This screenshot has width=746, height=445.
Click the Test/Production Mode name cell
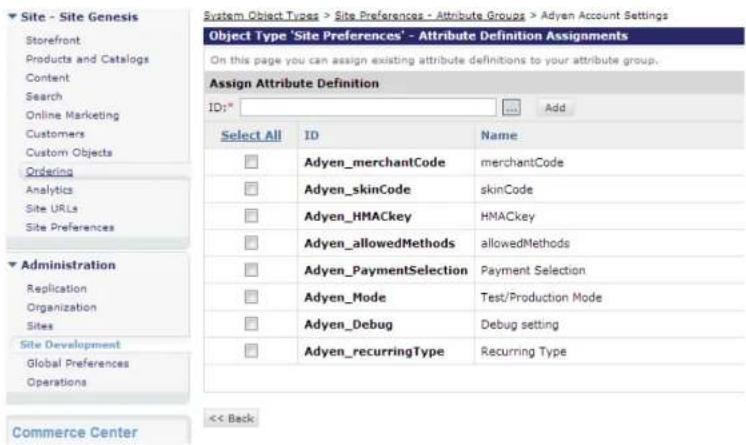541,297
